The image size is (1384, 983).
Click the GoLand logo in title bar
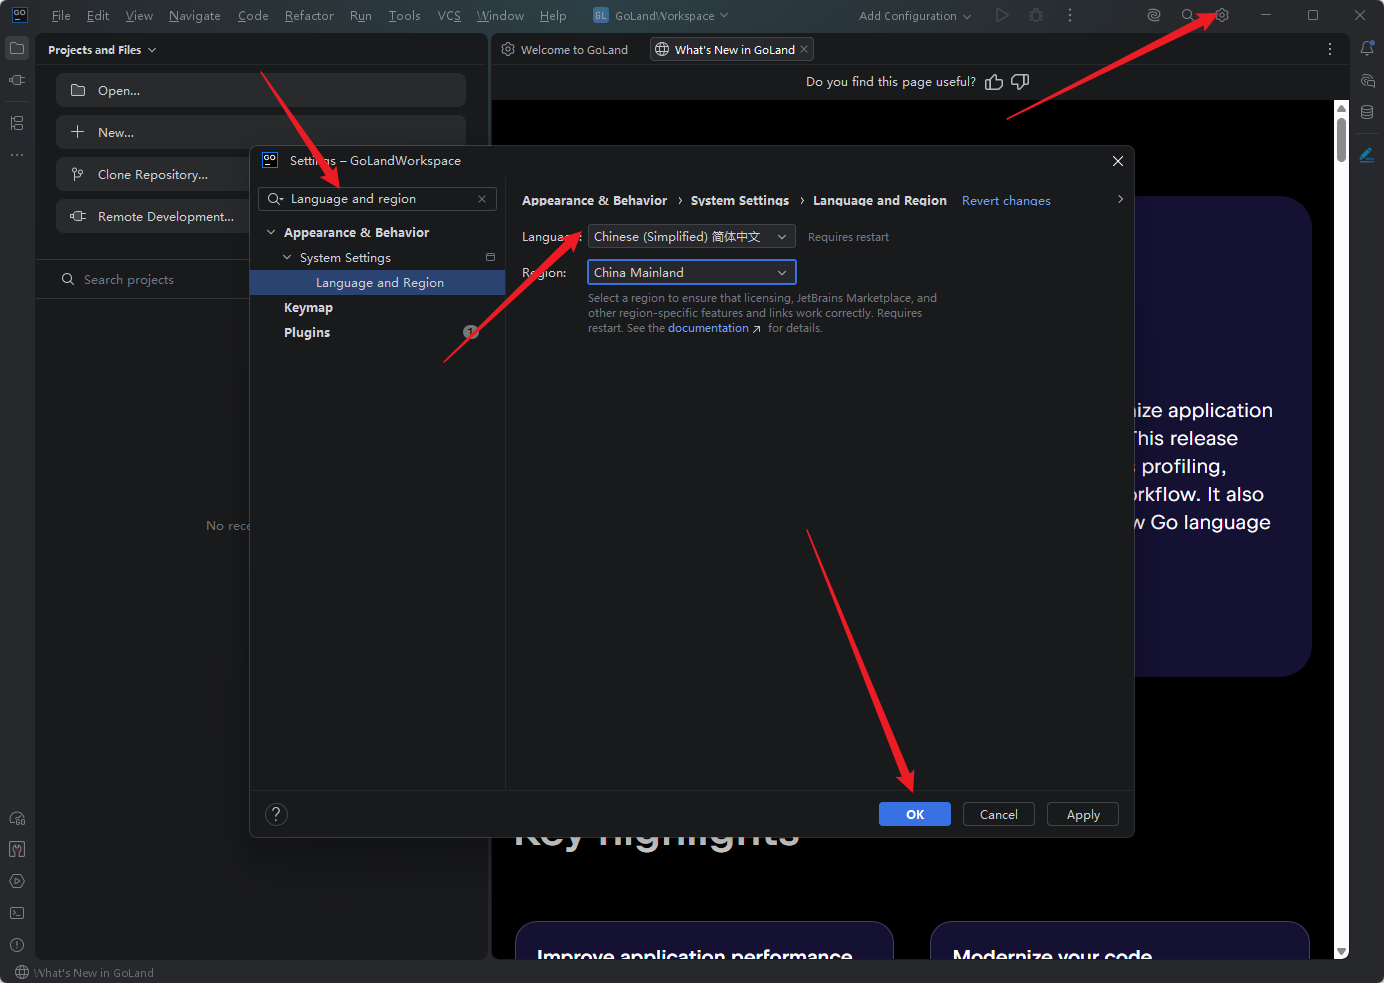pyautogui.click(x=20, y=15)
